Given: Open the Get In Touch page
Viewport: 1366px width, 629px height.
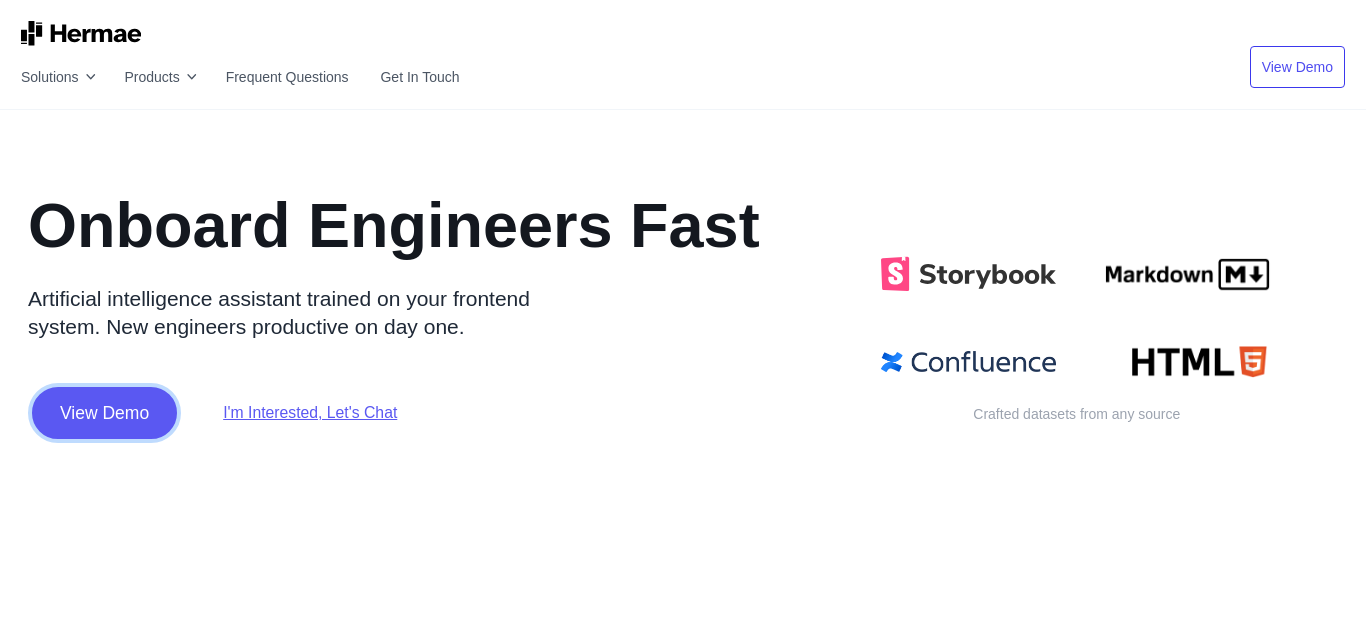Looking at the screenshot, I should coord(420,77).
